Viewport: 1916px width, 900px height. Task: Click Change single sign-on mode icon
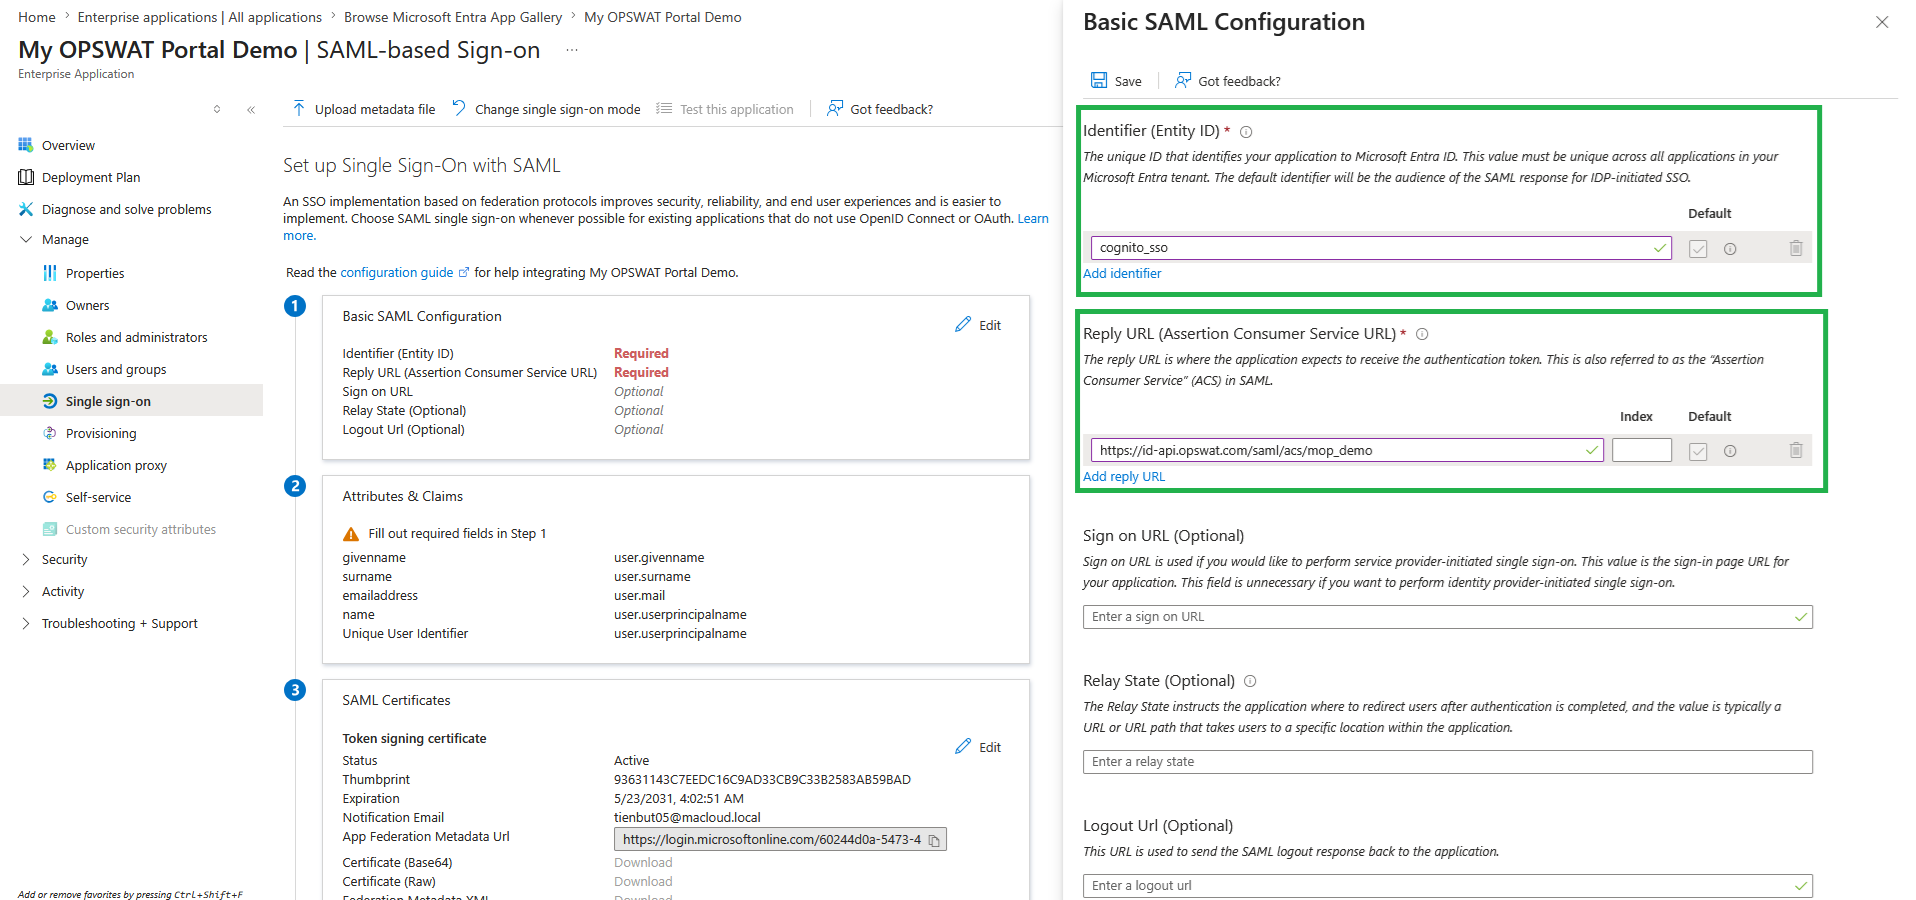tap(459, 108)
